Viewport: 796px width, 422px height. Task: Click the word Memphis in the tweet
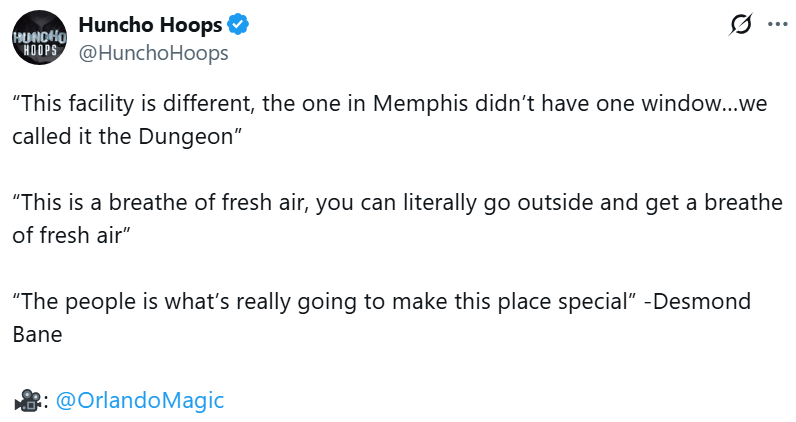[420, 104]
